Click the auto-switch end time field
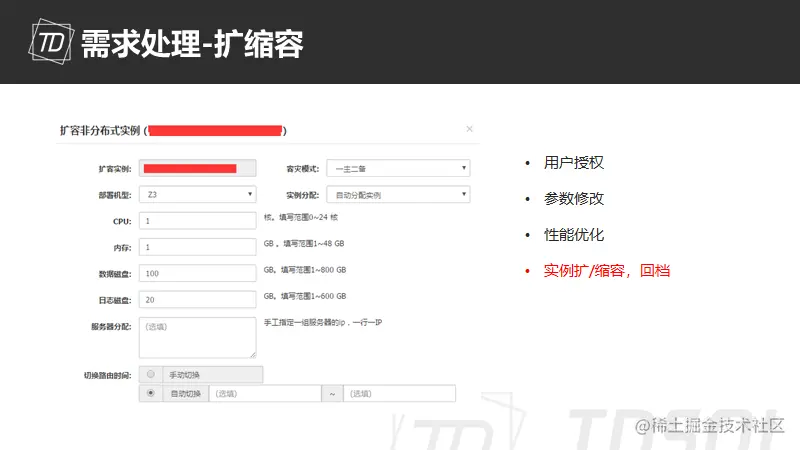Image resolution: width=800 pixels, height=450 pixels. point(399,393)
